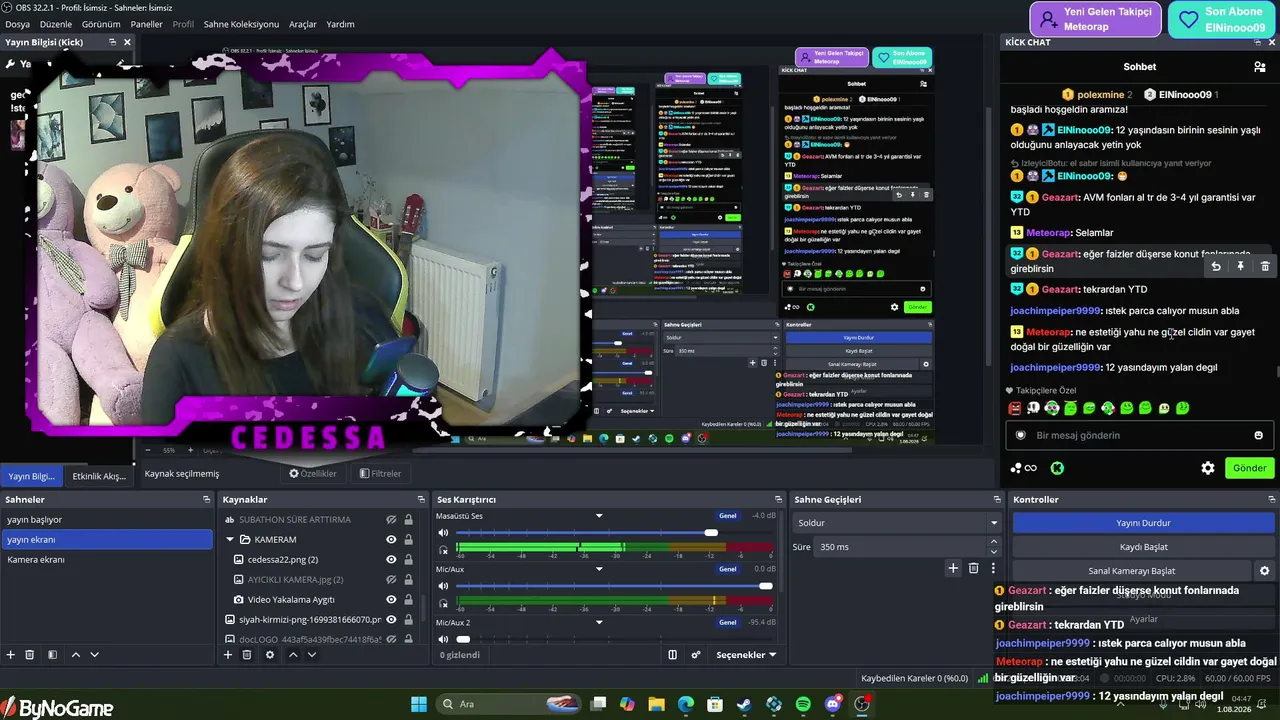Send chat message with Gönder button
Image resolution: width=1280 pixels, height=720 pixels.
(x=1249, y=468)
